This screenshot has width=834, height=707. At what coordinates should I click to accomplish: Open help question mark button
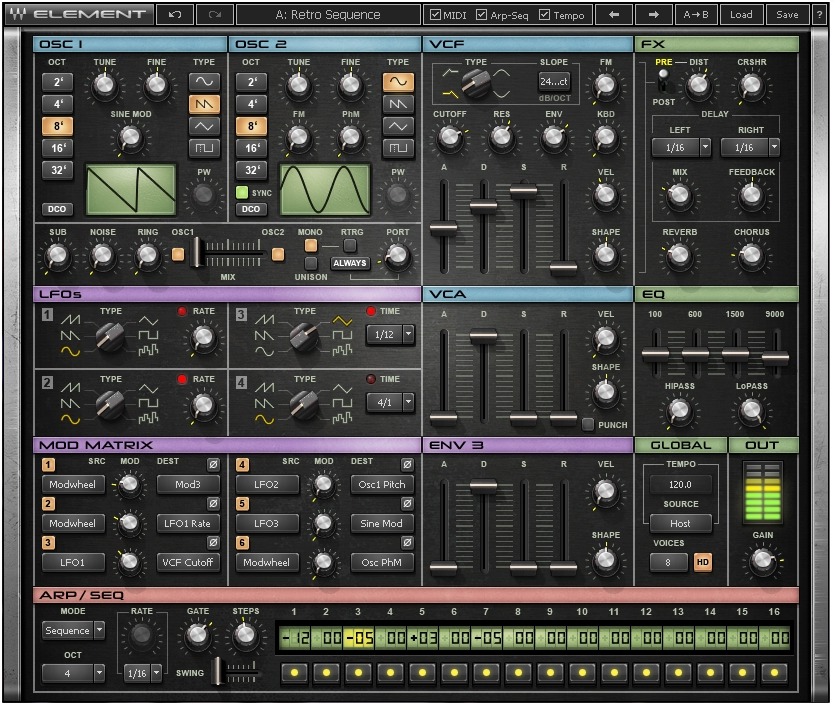pyautogui.click(x=819, y=15)
